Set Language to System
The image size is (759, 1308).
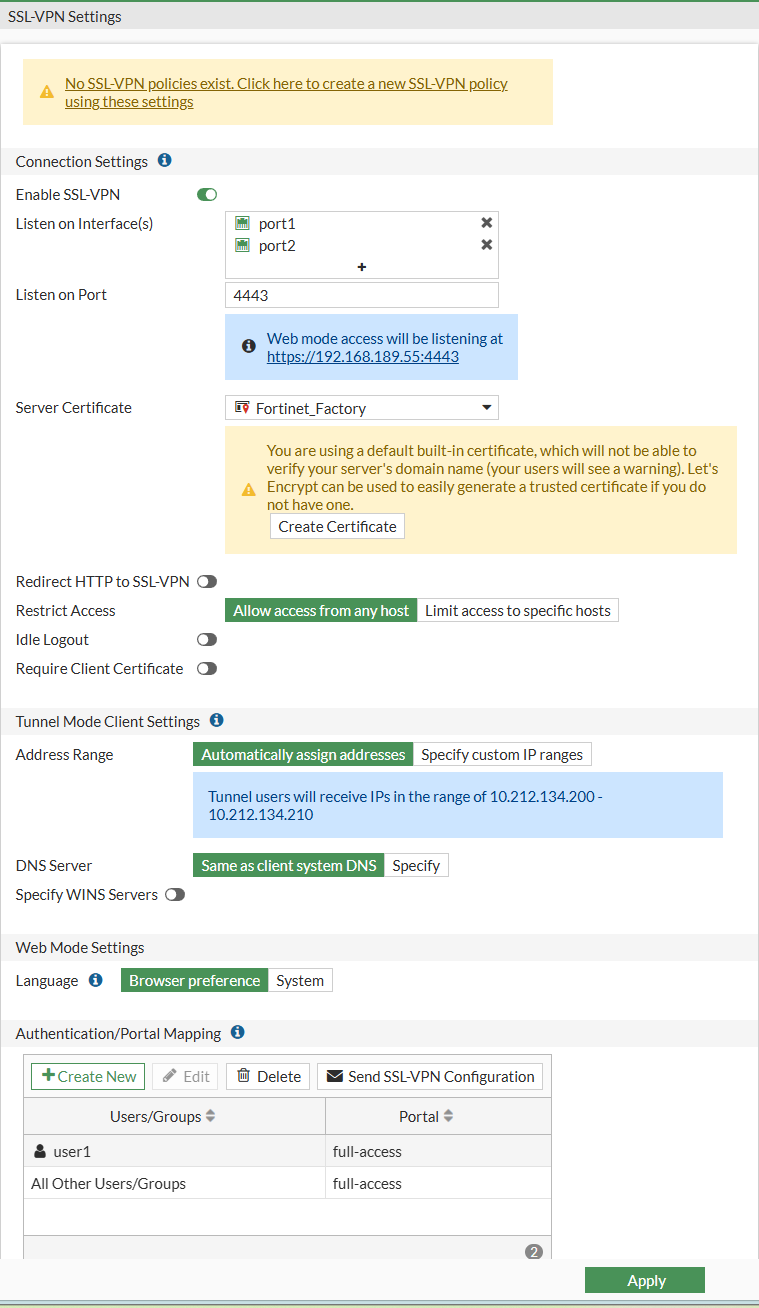click(x=300, y=980)
